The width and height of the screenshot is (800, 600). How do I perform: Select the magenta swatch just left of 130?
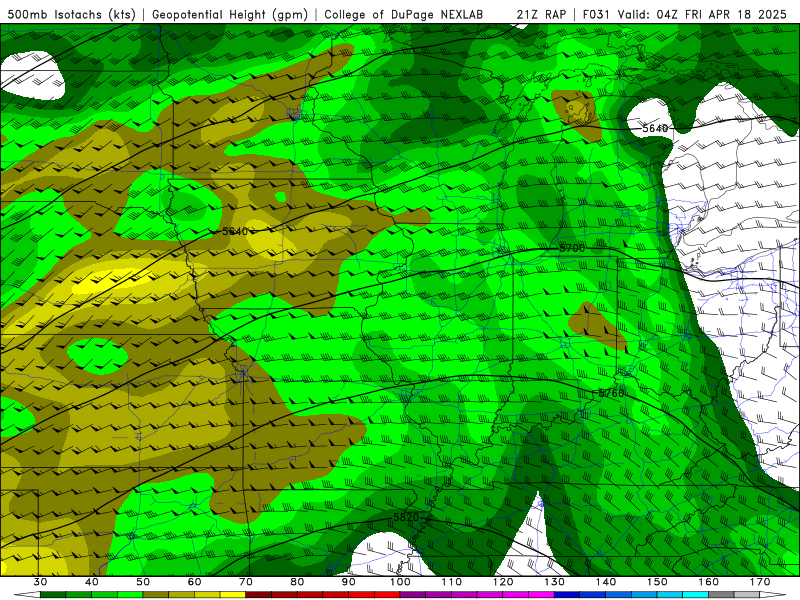(x=541, y=595)
